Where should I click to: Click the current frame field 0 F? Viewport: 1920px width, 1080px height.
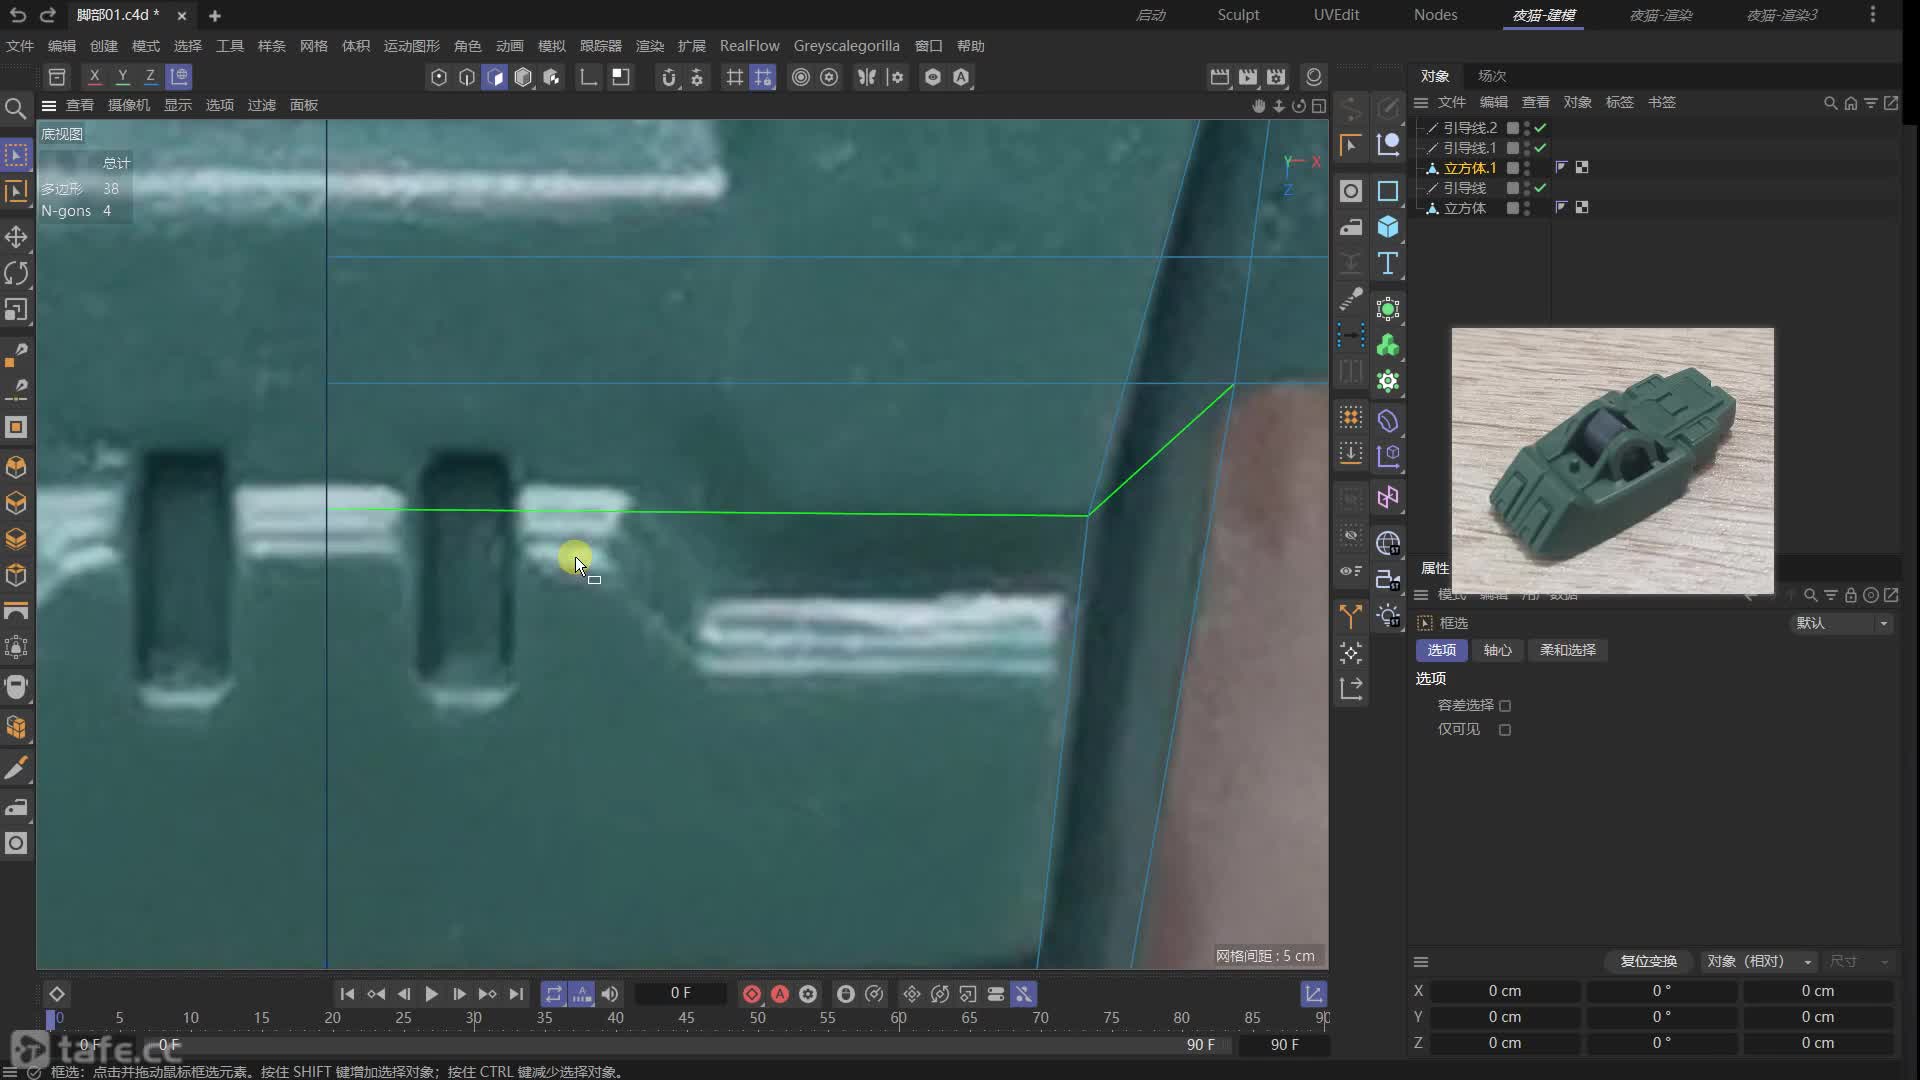680,993
